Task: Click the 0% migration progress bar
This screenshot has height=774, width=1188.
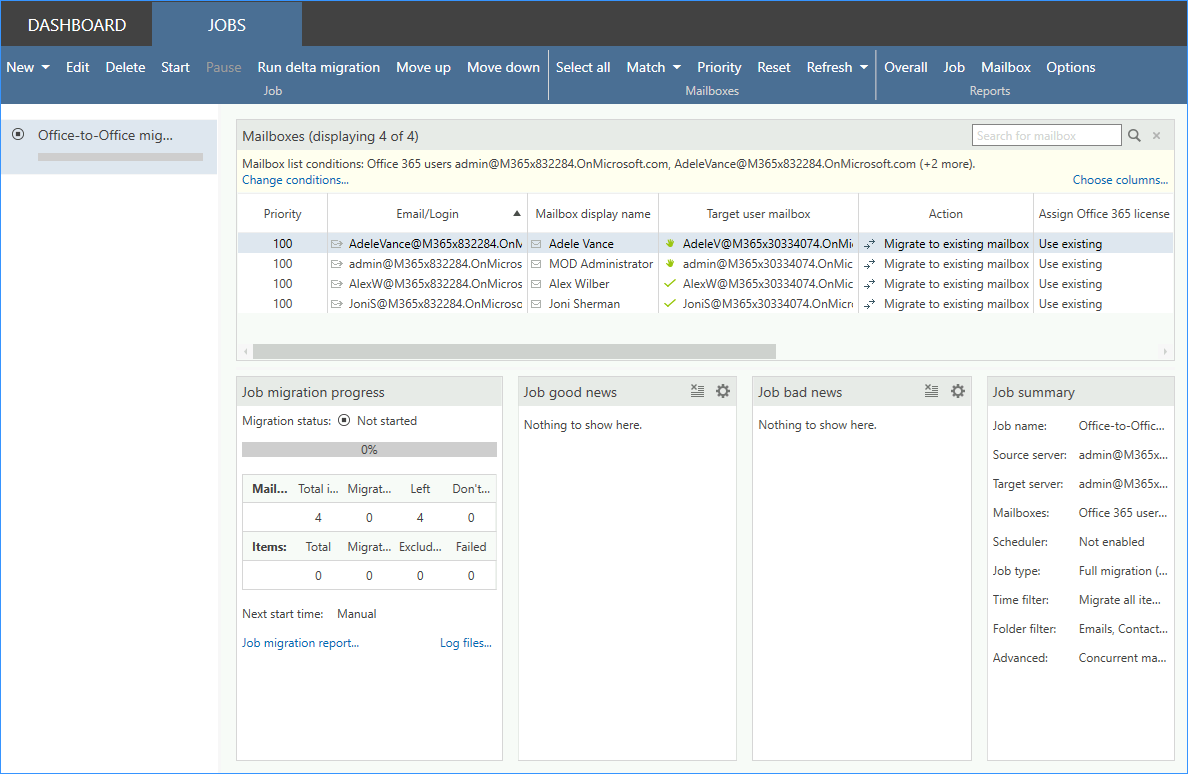Action: click(369, 450)
